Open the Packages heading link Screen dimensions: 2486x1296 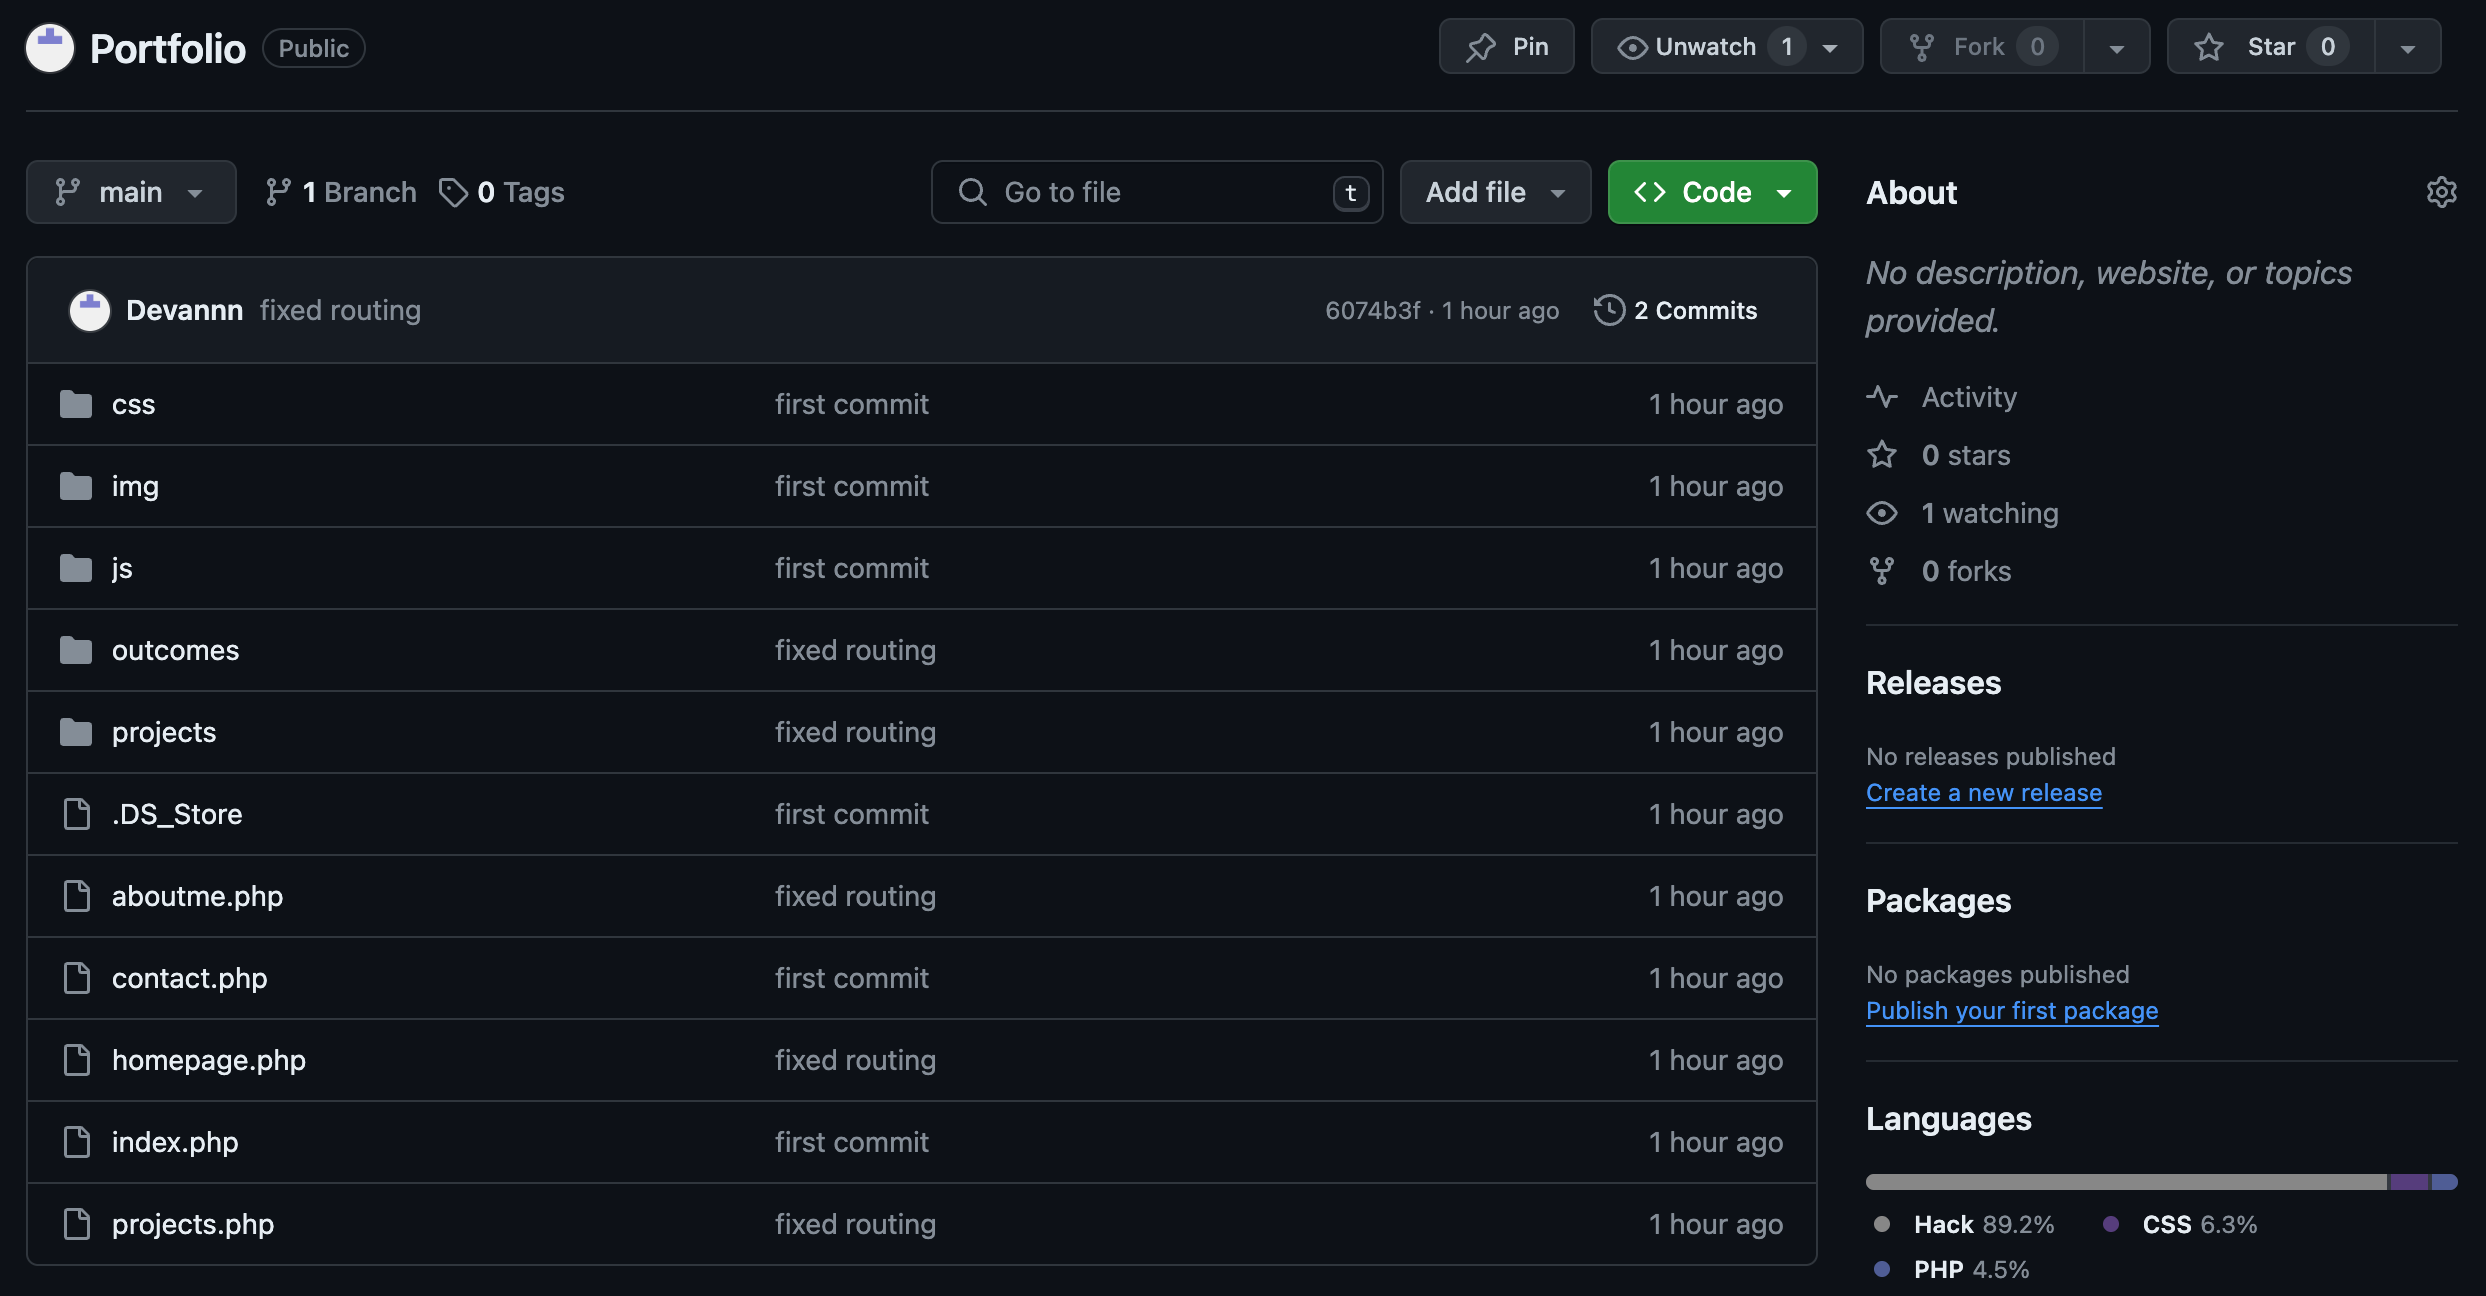pyautogui.click(x=1938, y=901)
